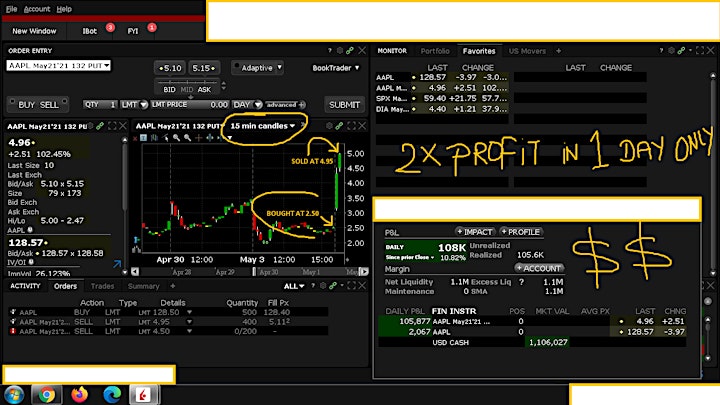
Task: Open Chrome from taskbar
Action: pyautogui.click(x=46, y=394)
